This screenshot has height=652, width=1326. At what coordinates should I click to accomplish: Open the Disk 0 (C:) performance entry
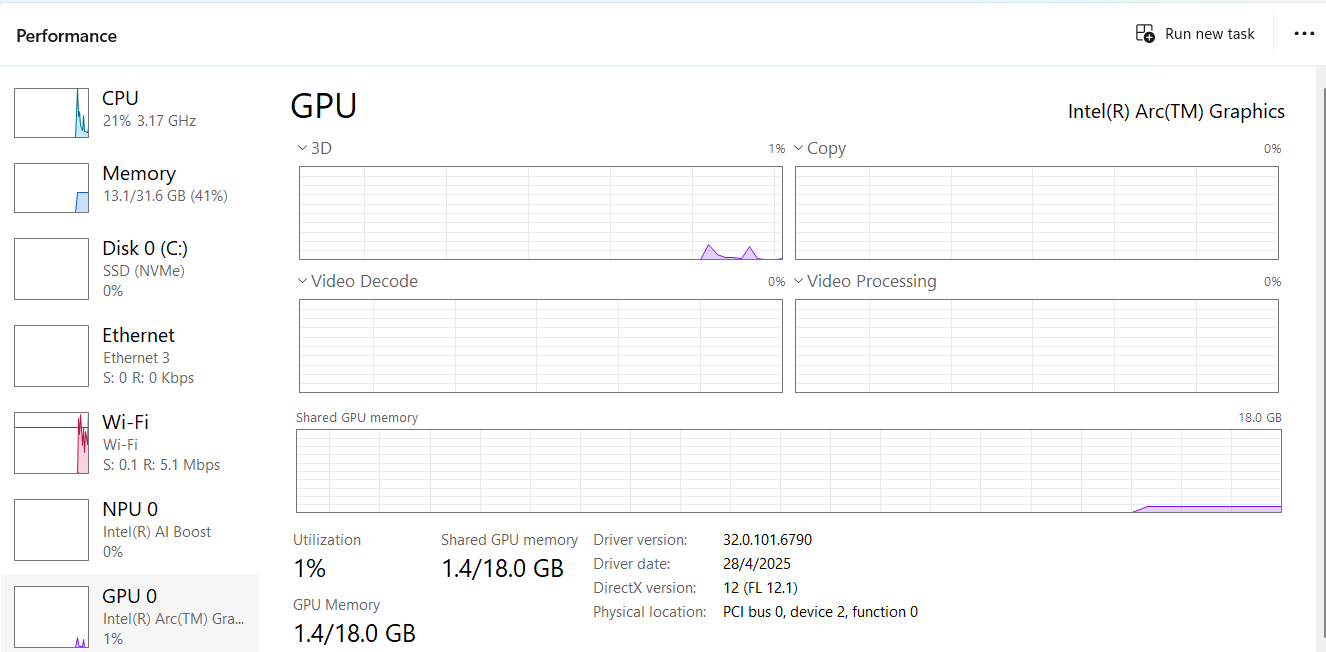click(130, 269)
